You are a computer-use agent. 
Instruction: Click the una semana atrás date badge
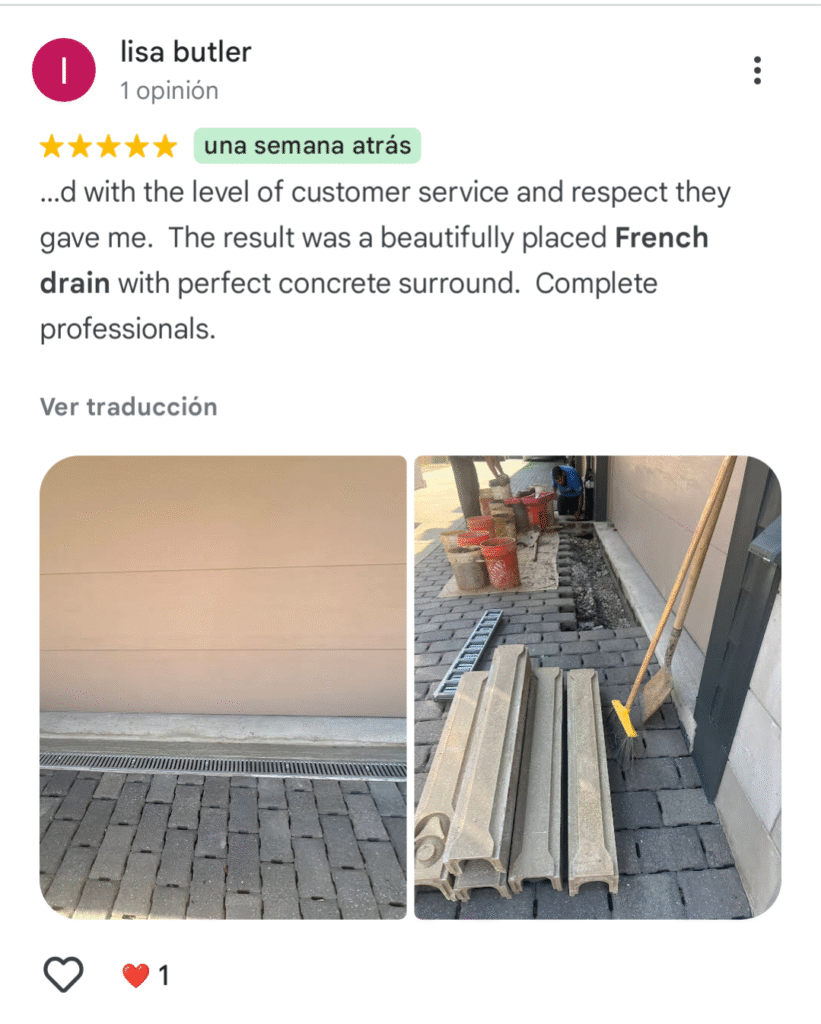[x=307, y=146]
